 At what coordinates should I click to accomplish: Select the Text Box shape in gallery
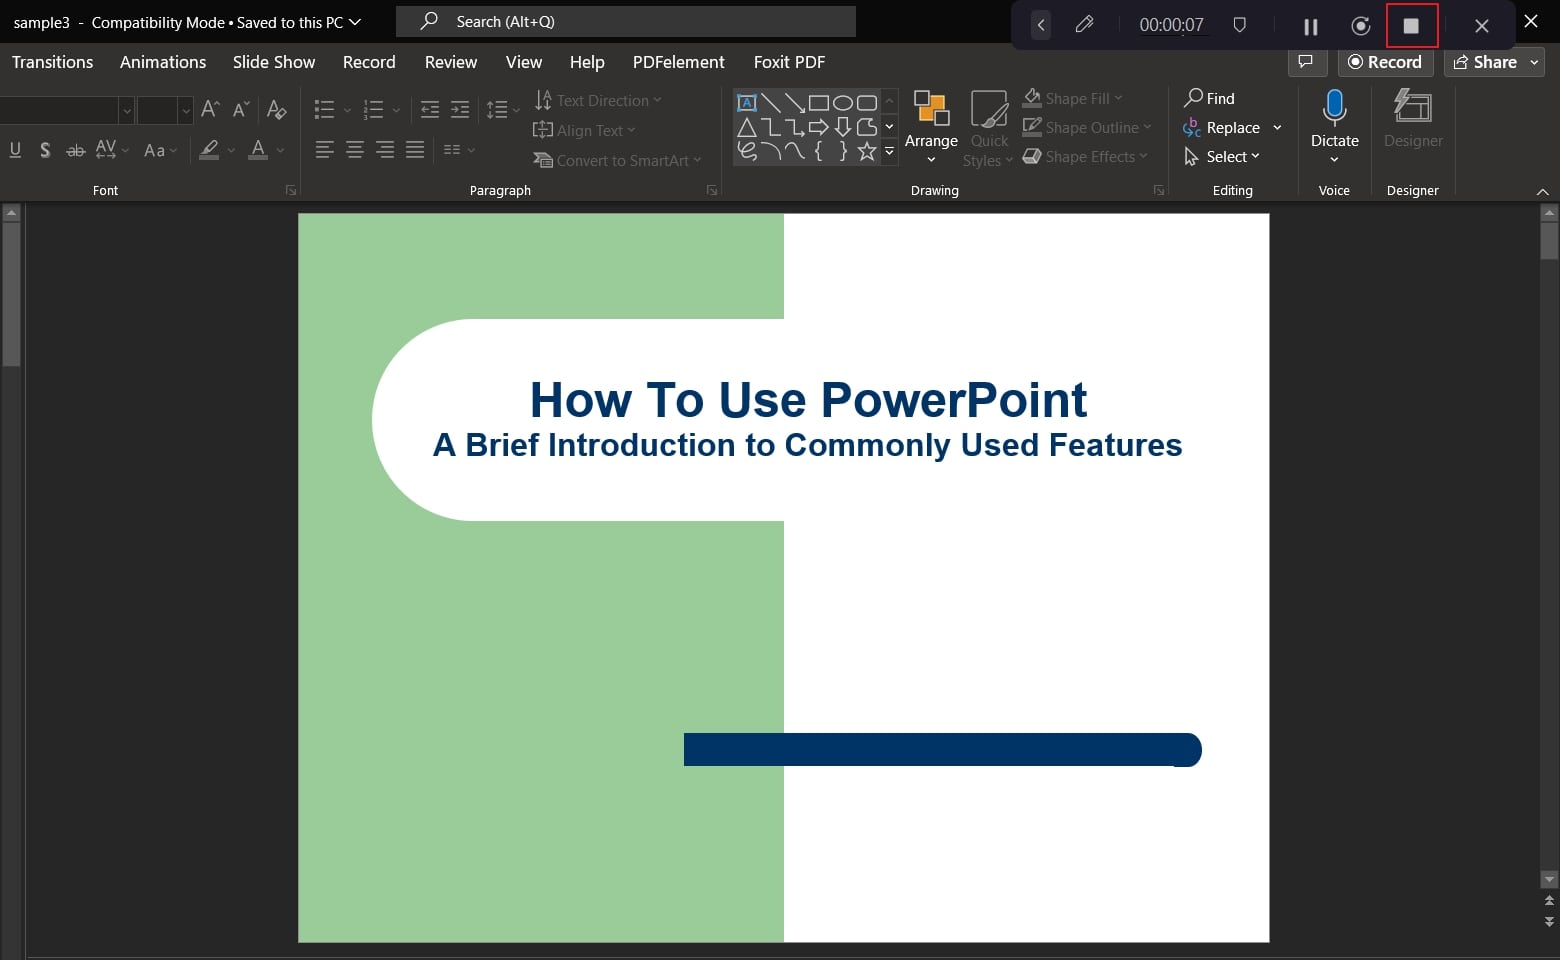click(x=746, y=102)
